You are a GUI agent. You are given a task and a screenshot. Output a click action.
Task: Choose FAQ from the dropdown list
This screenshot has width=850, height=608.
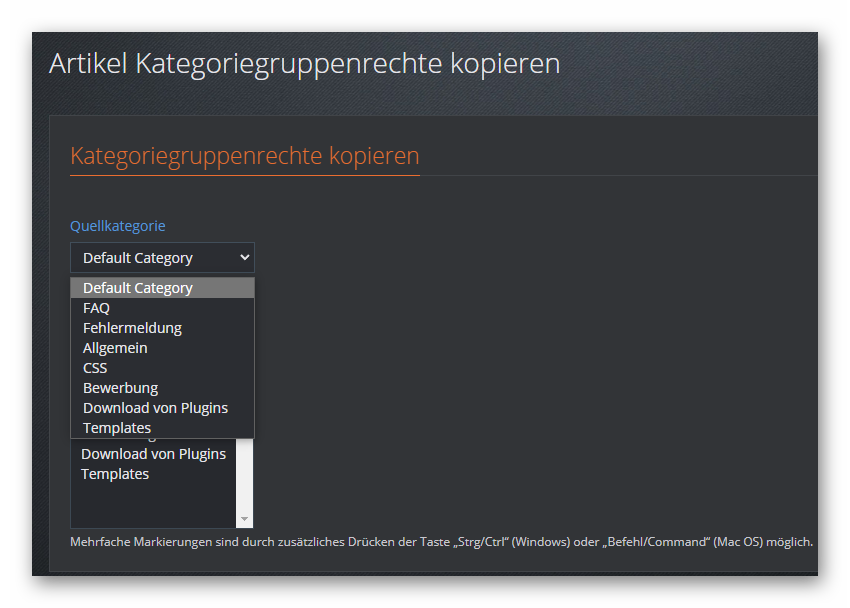pyautogui.click(x=97, y=308)
